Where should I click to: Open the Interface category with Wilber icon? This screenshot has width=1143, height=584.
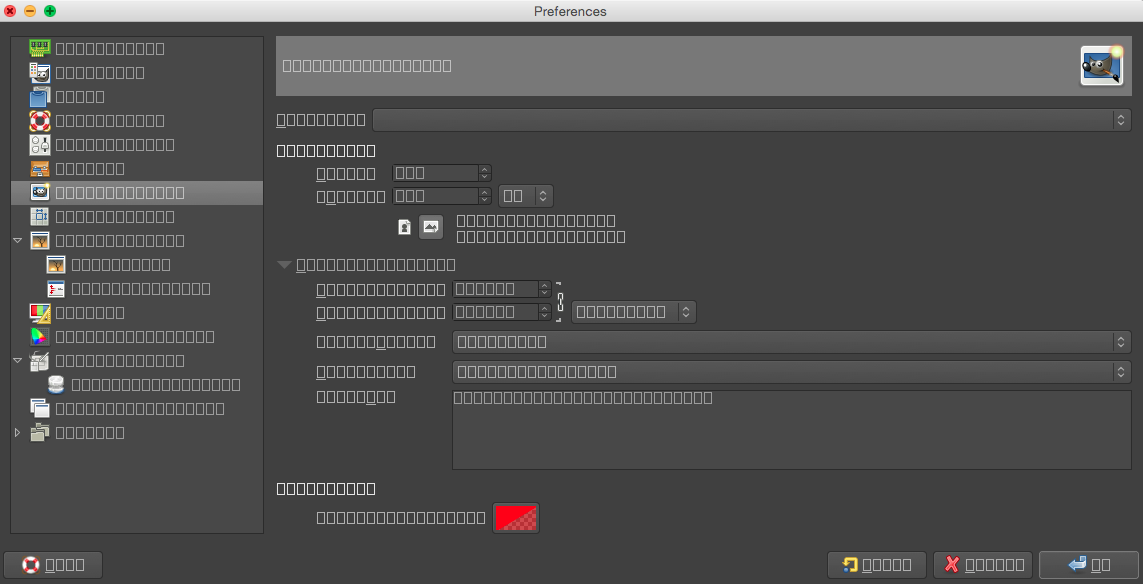137,72
